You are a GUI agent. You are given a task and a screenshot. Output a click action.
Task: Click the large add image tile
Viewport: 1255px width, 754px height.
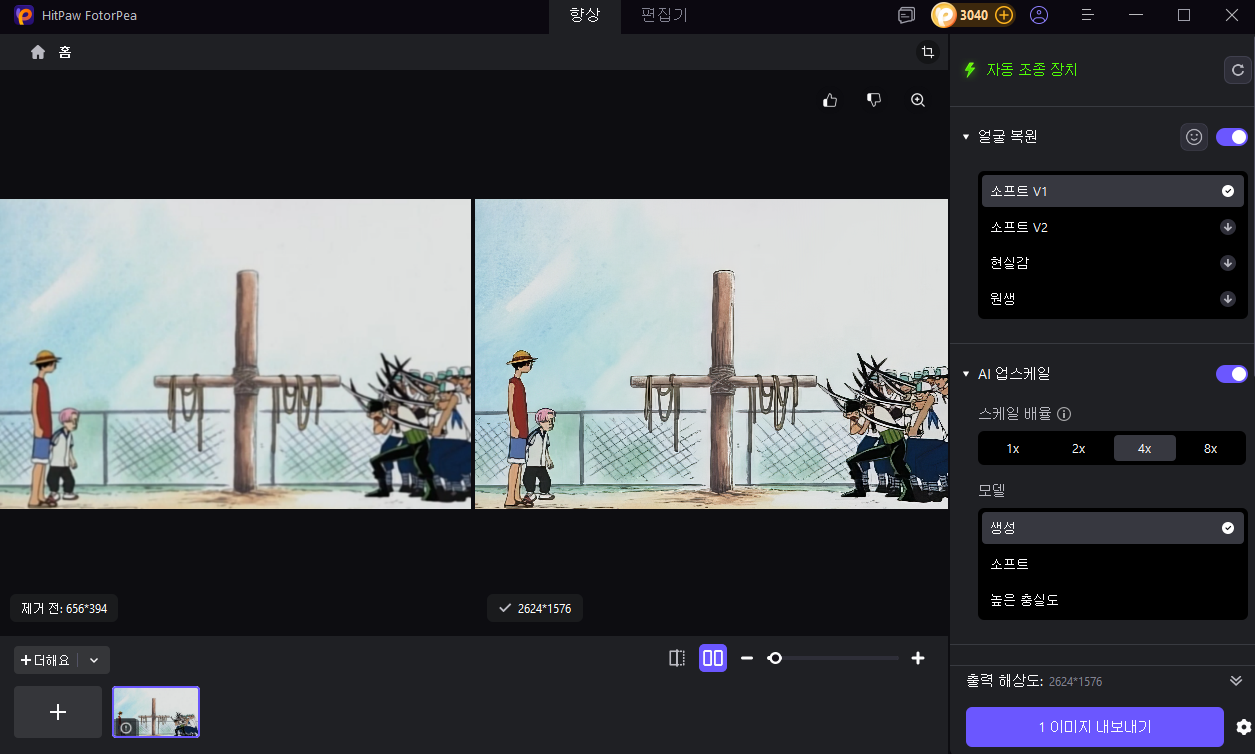[58, 712]
